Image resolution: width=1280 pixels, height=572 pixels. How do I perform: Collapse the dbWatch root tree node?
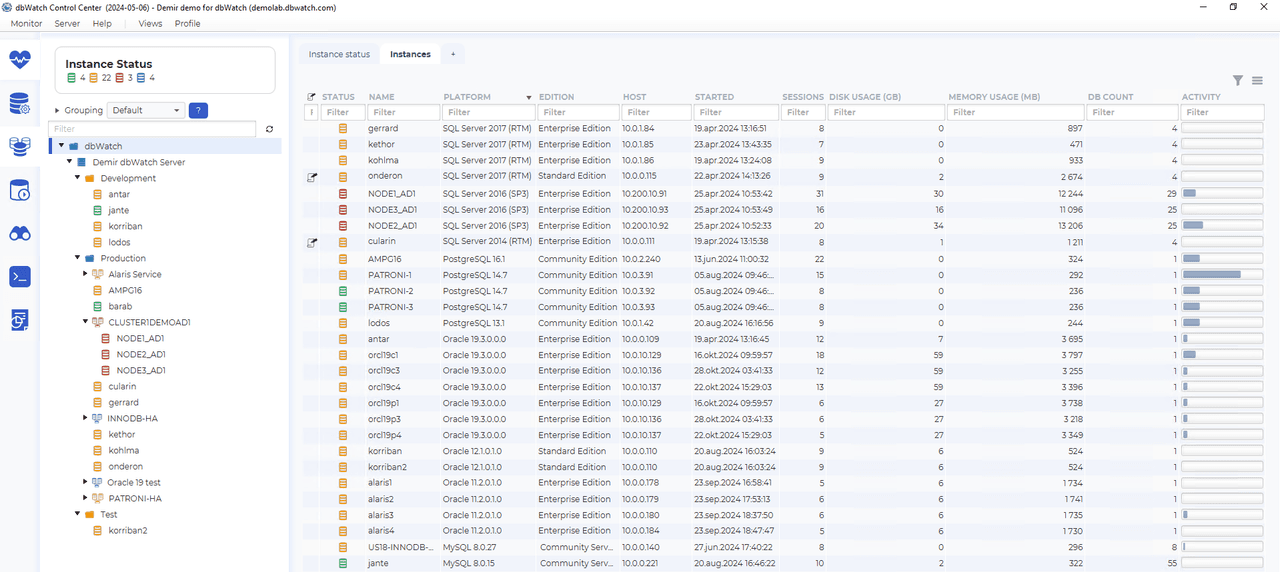pos(60,146)
